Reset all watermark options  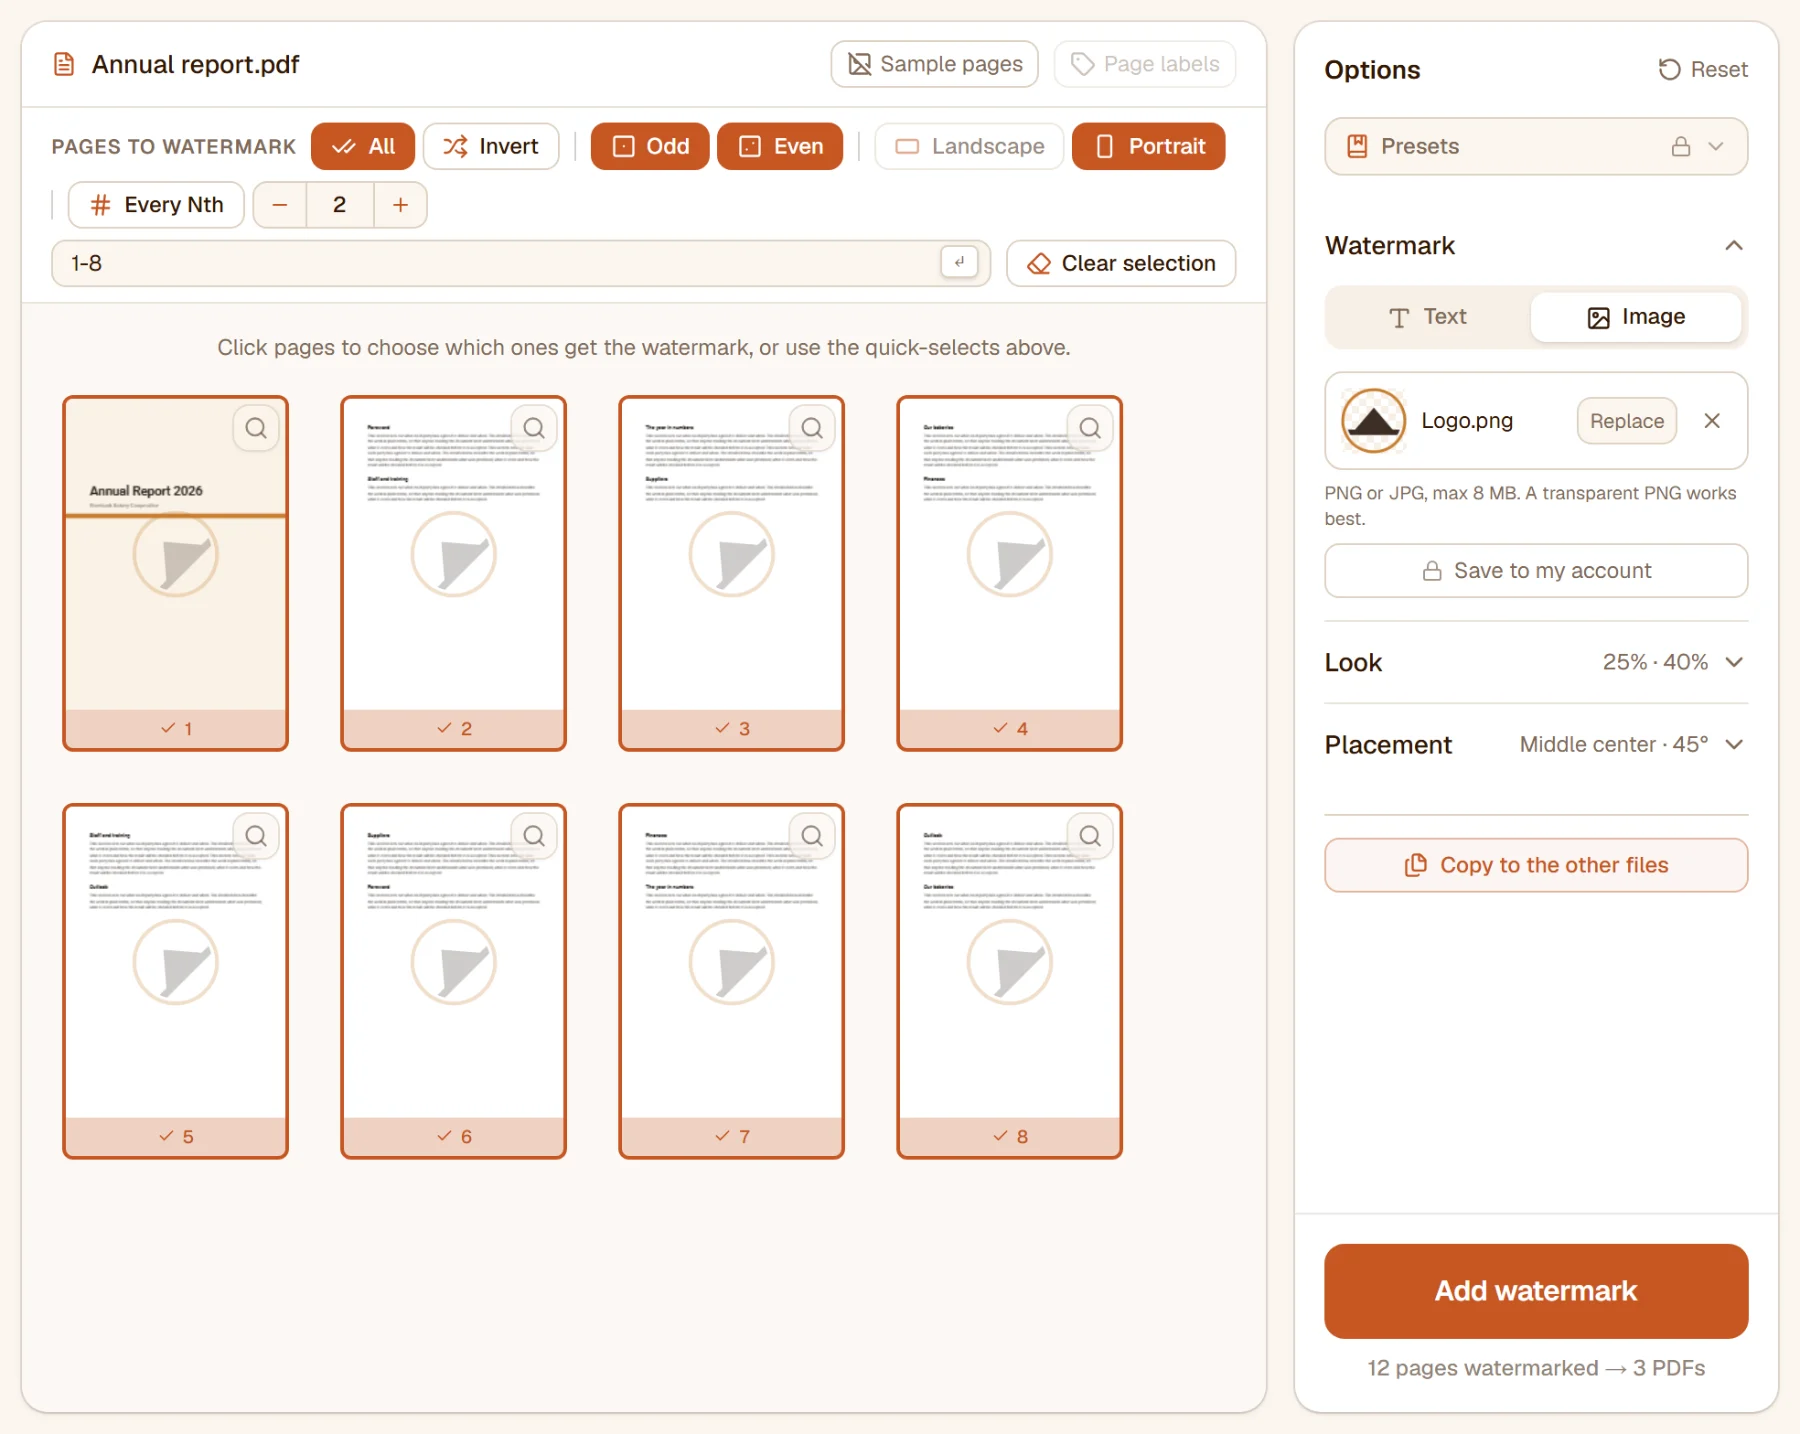1703,70
